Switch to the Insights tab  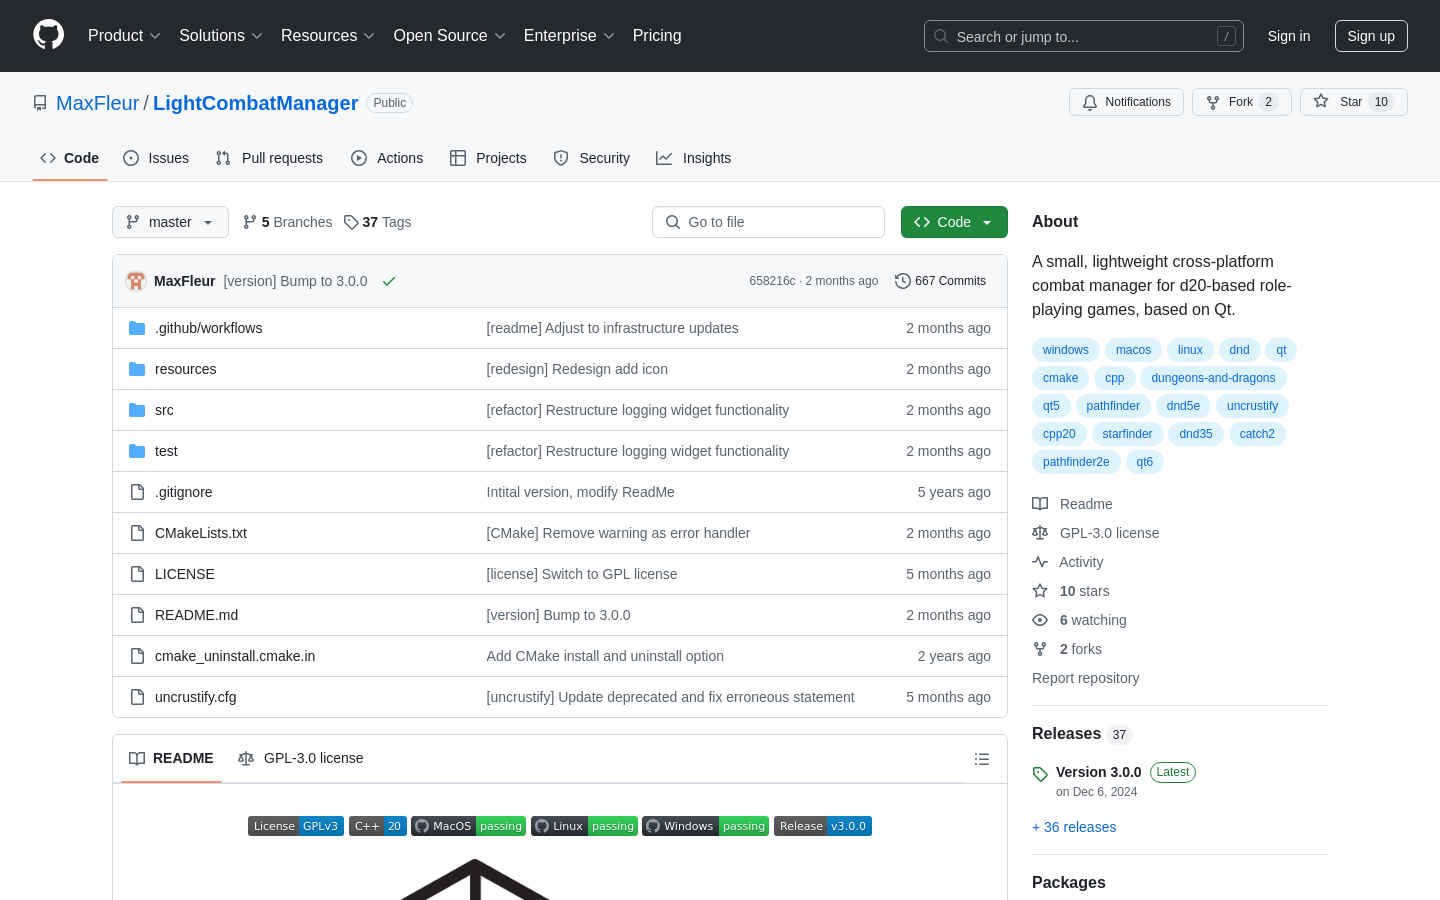[694, 158]
